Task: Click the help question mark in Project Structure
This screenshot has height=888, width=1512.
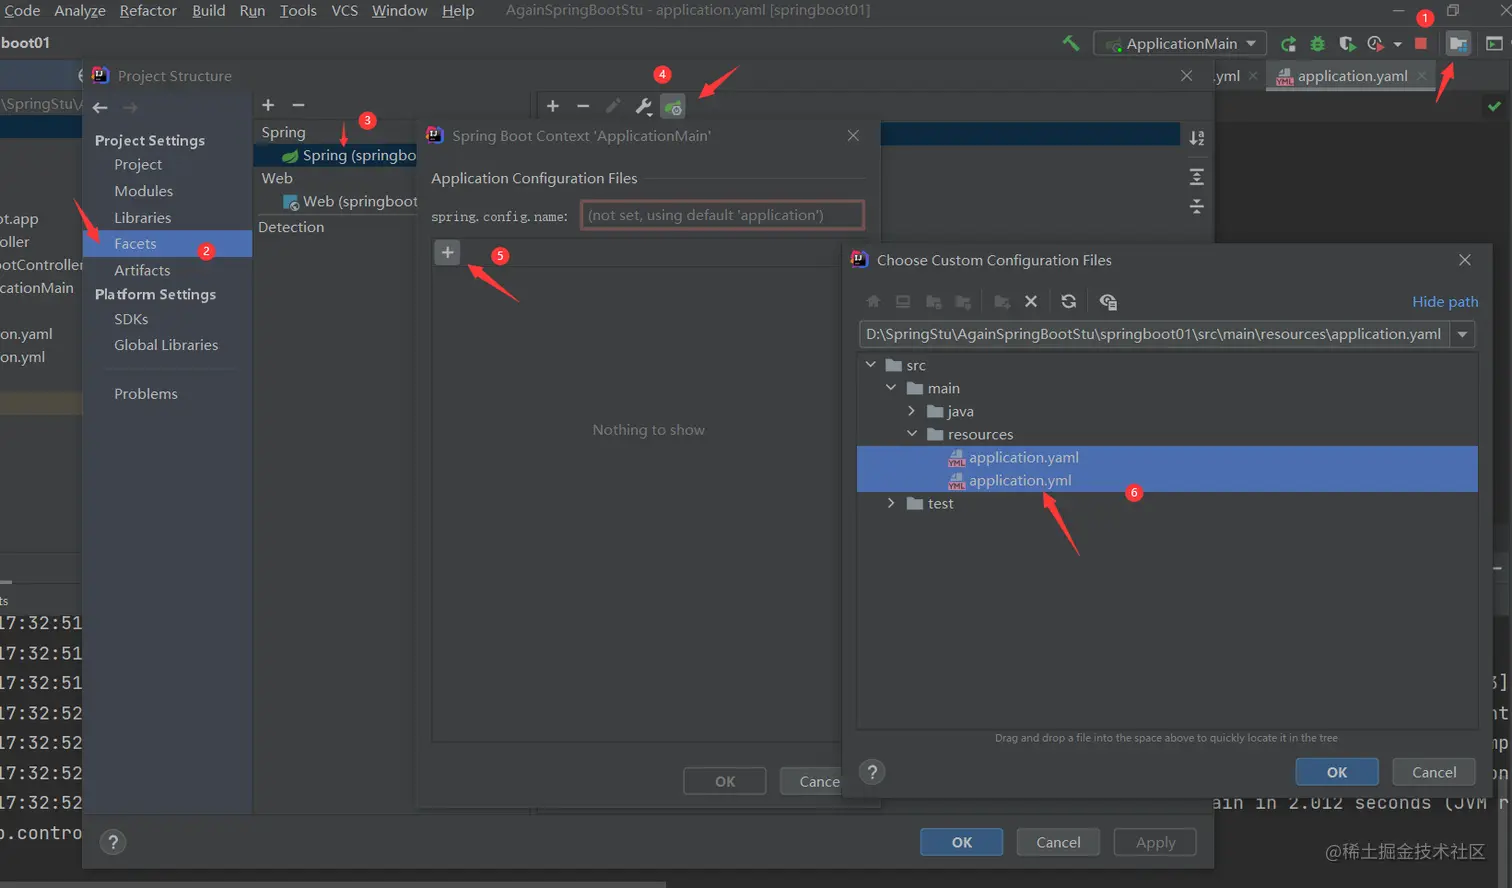Action: point(113,842)
